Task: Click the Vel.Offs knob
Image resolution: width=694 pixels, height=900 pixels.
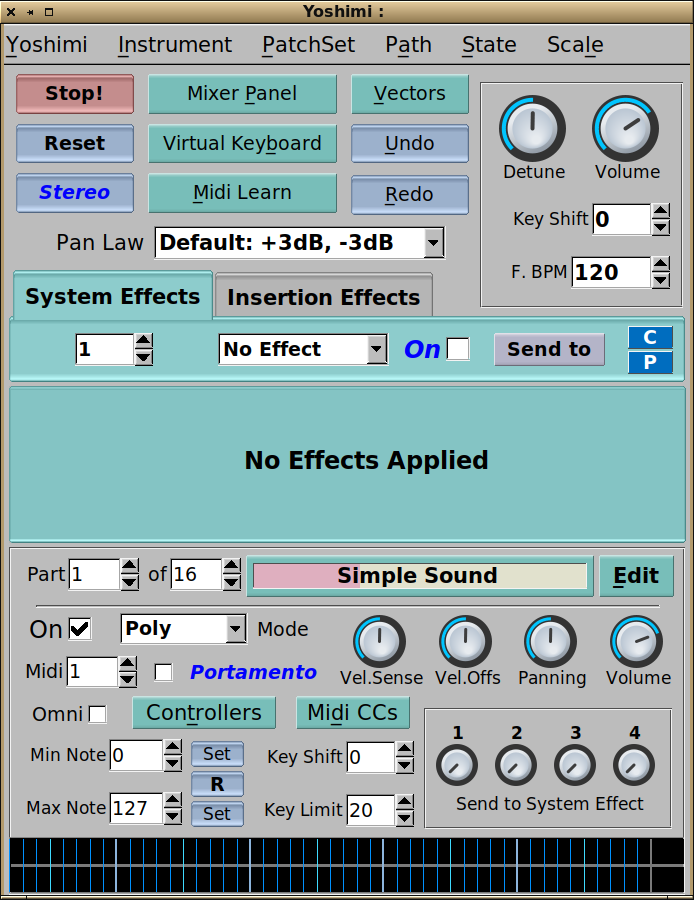Action: pyautogui.click(x=466, y=641)
